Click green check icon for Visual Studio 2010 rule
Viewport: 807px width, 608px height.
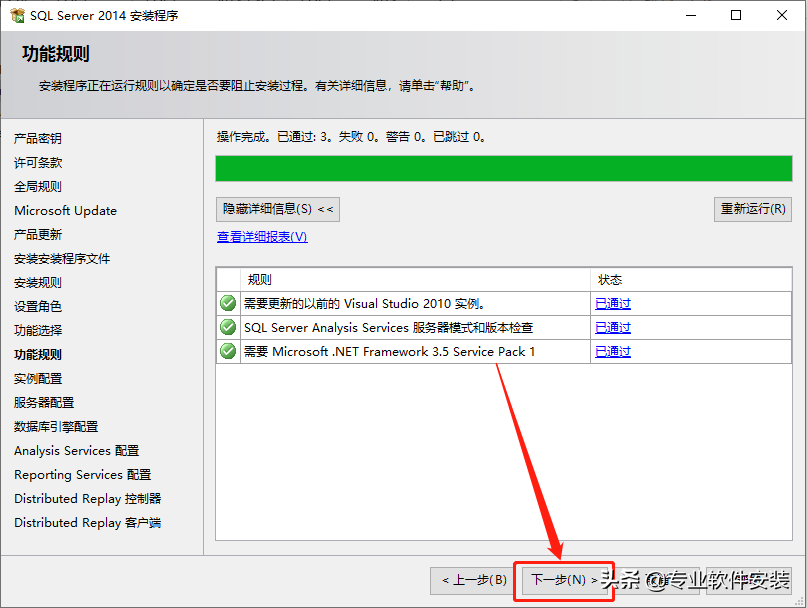pyautogui.click(x=228, y=303)
